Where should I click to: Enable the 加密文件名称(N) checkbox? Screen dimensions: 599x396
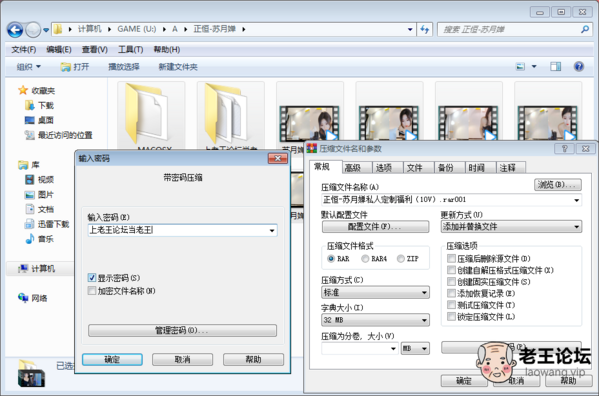92,291
